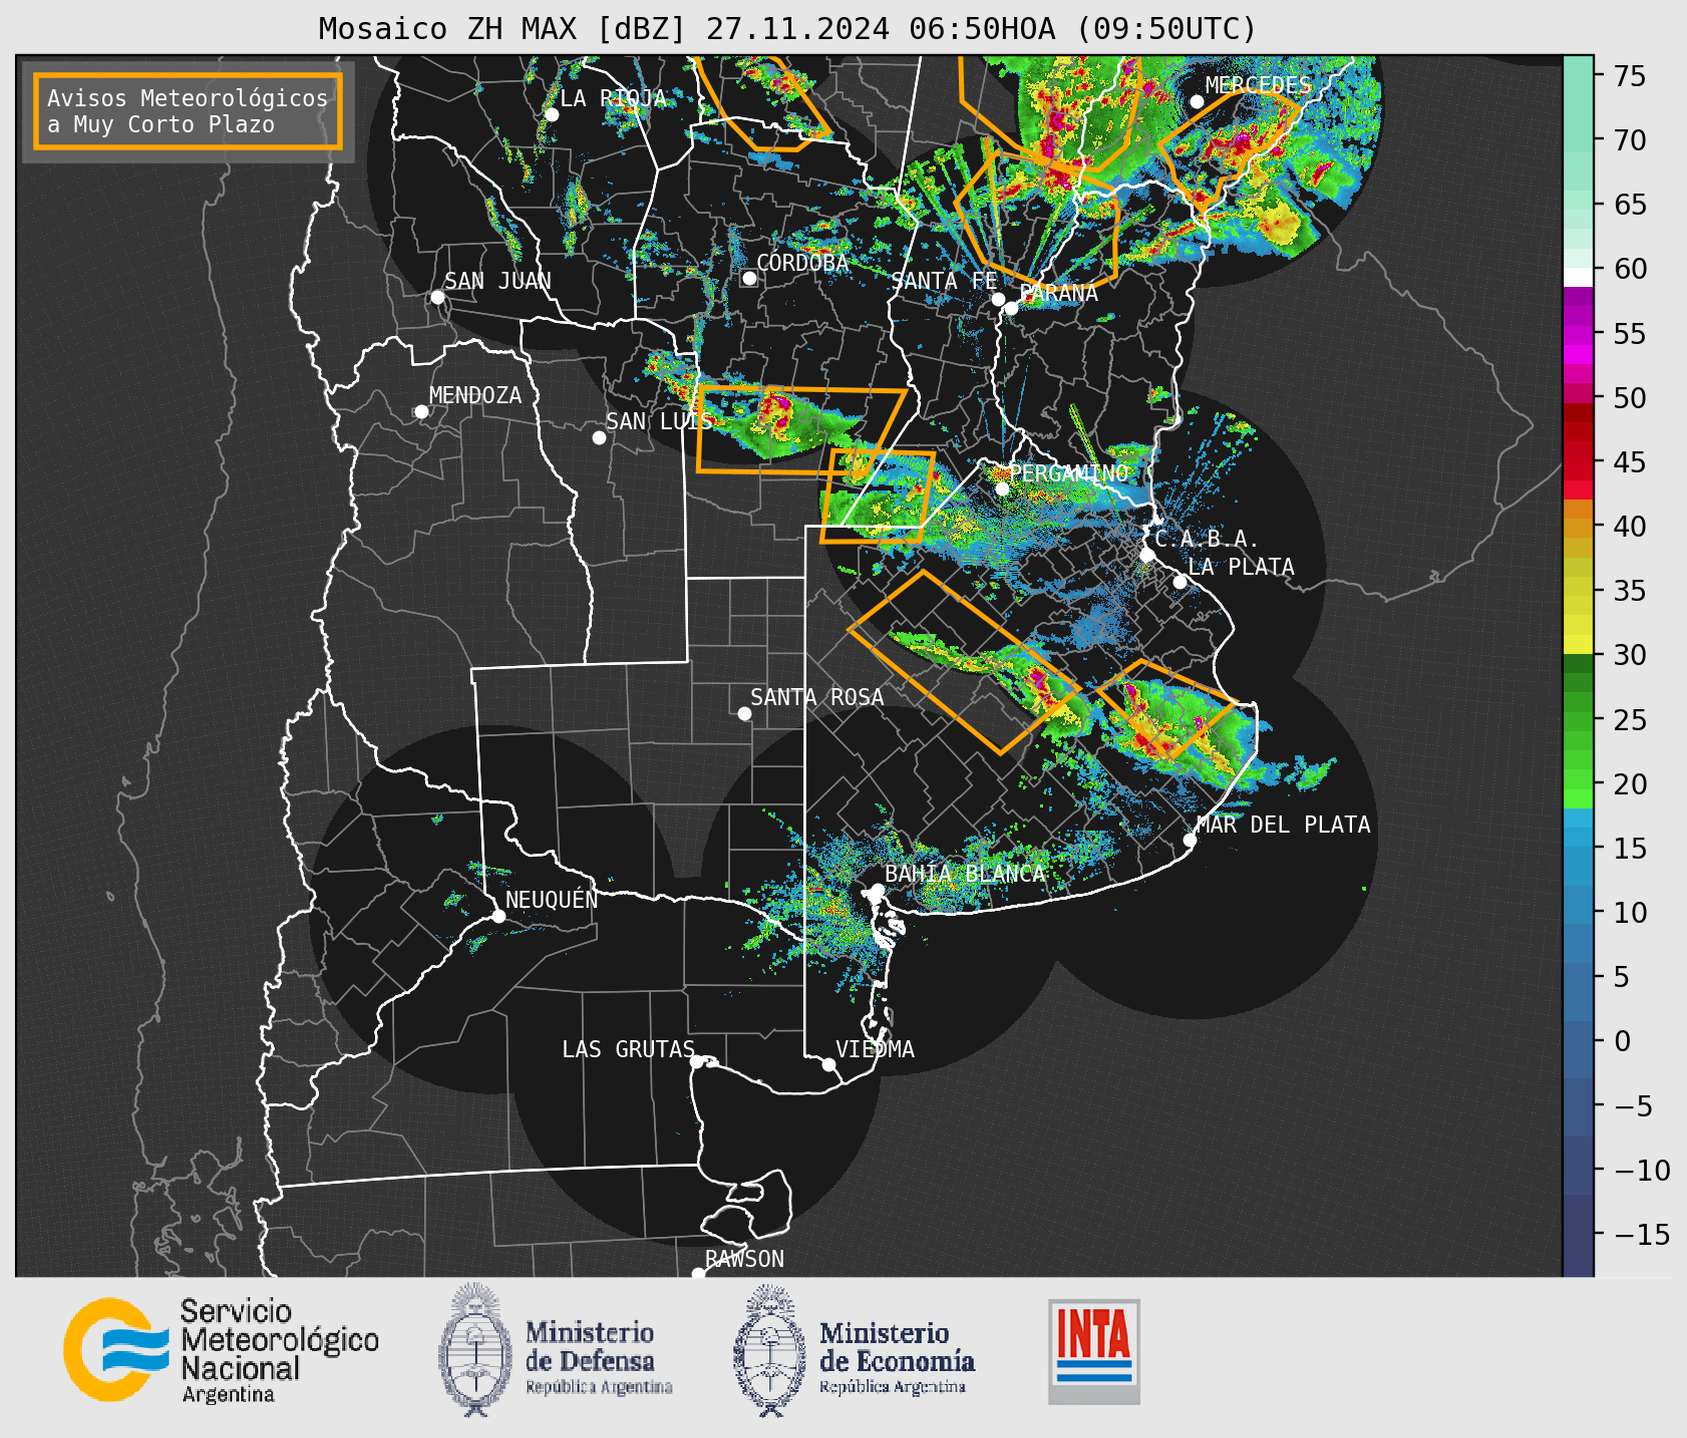This screenshot has height=1438, width=1687.
Task: Select the MAR DEL PLATA city label
Action: coord(1283,825)
